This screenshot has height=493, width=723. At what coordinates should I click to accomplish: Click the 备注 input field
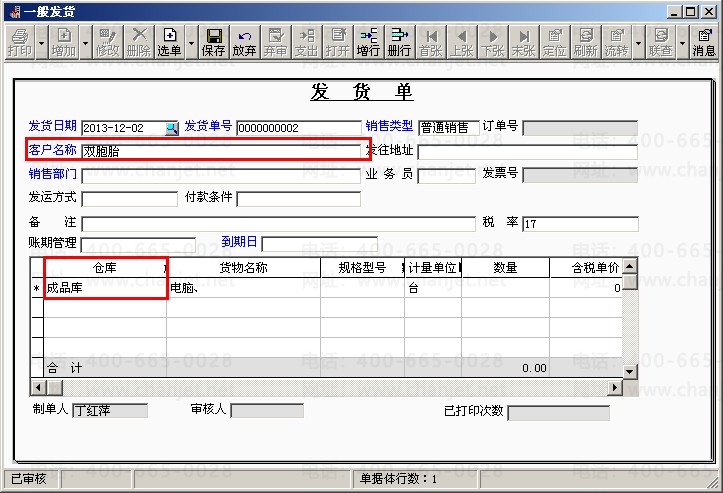point(279,224)
